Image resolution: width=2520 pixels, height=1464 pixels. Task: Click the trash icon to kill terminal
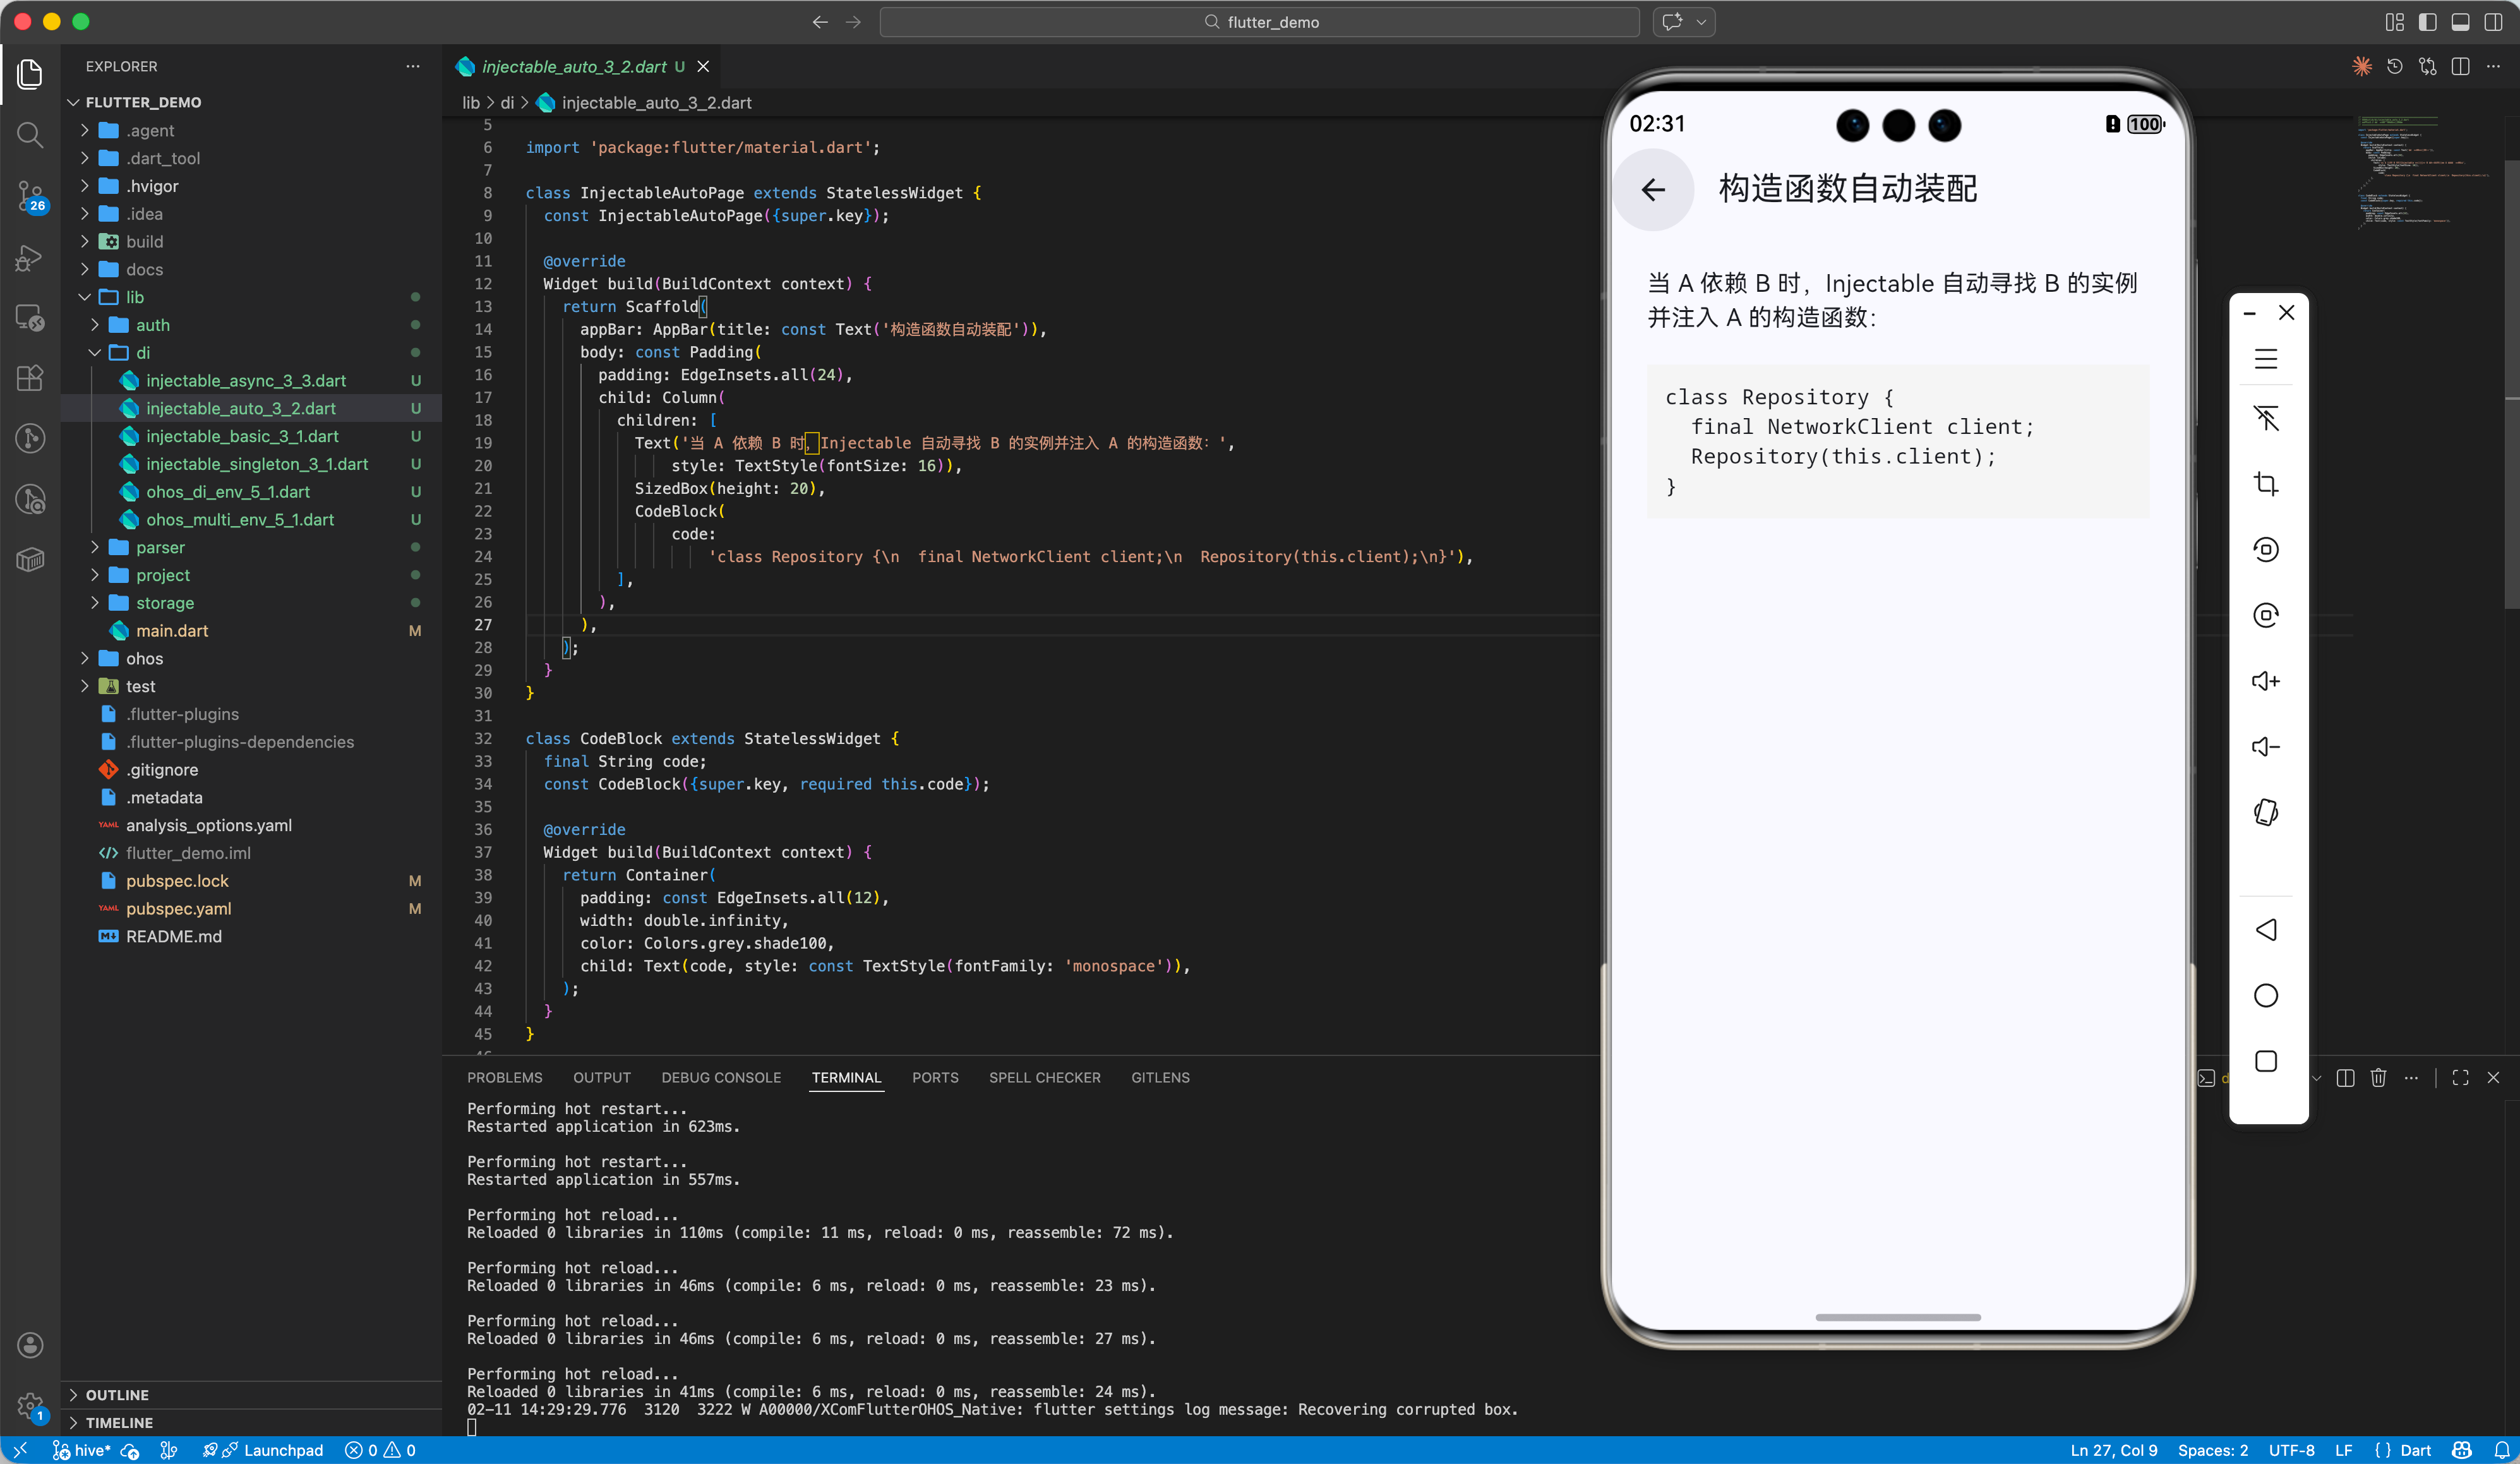(x=2378, y=1077)
